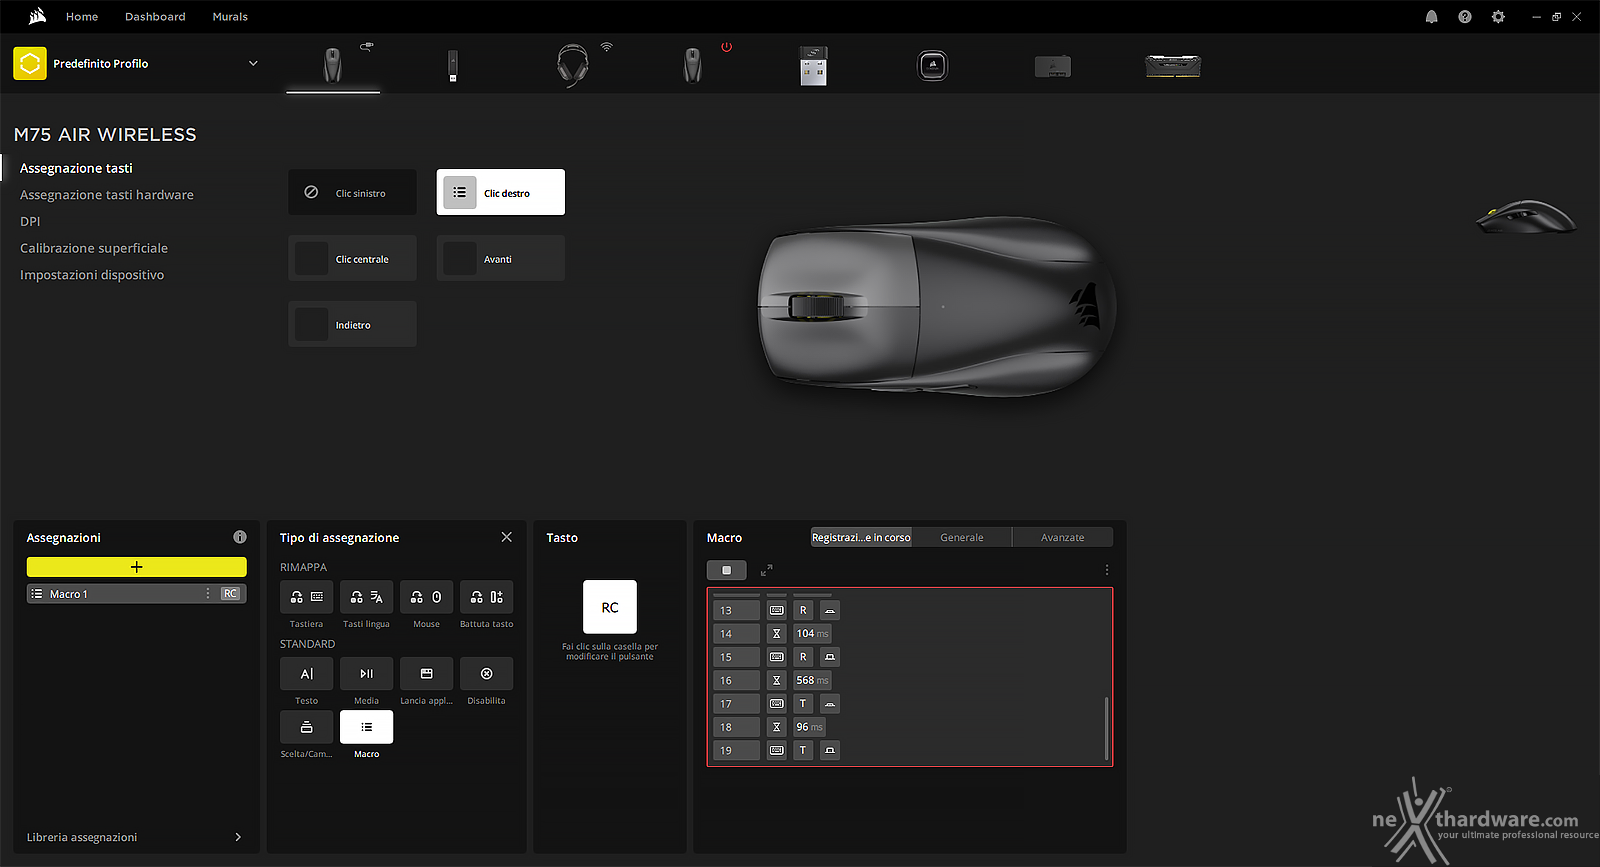Image resolution: width=1600 pixels, height=867 pixels.
Task: Choose Tastiera remap assignment type
Action: (x=306, y=597)
